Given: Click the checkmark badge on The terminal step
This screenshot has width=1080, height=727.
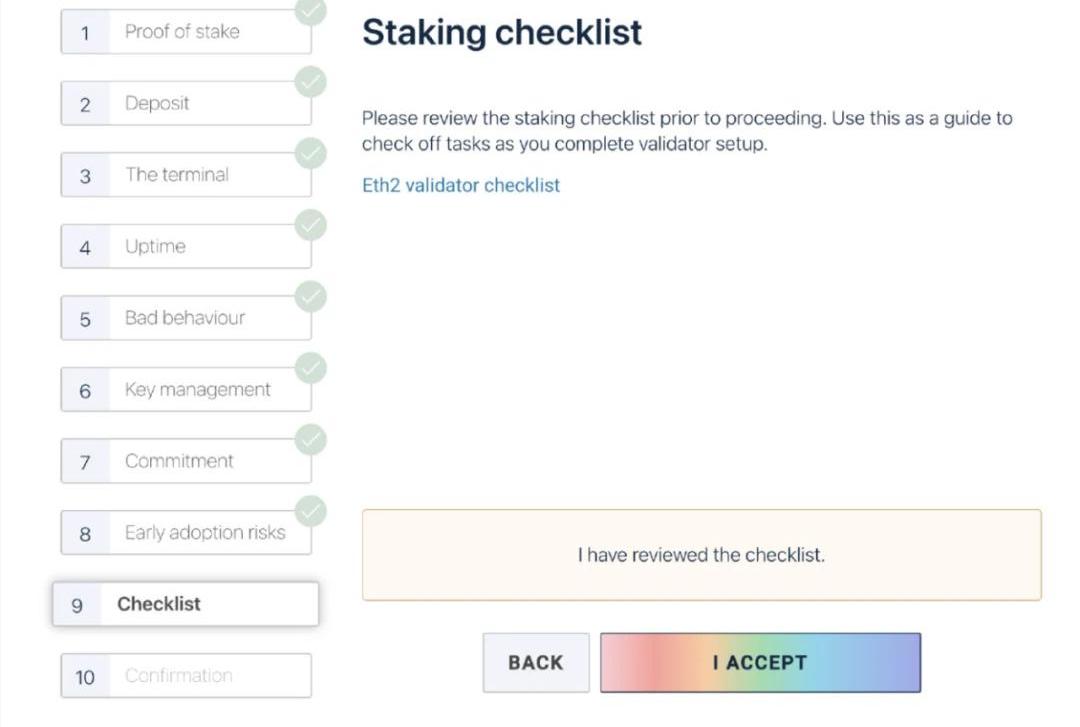Looking at the screenshot, I should (x=311, y=154).
